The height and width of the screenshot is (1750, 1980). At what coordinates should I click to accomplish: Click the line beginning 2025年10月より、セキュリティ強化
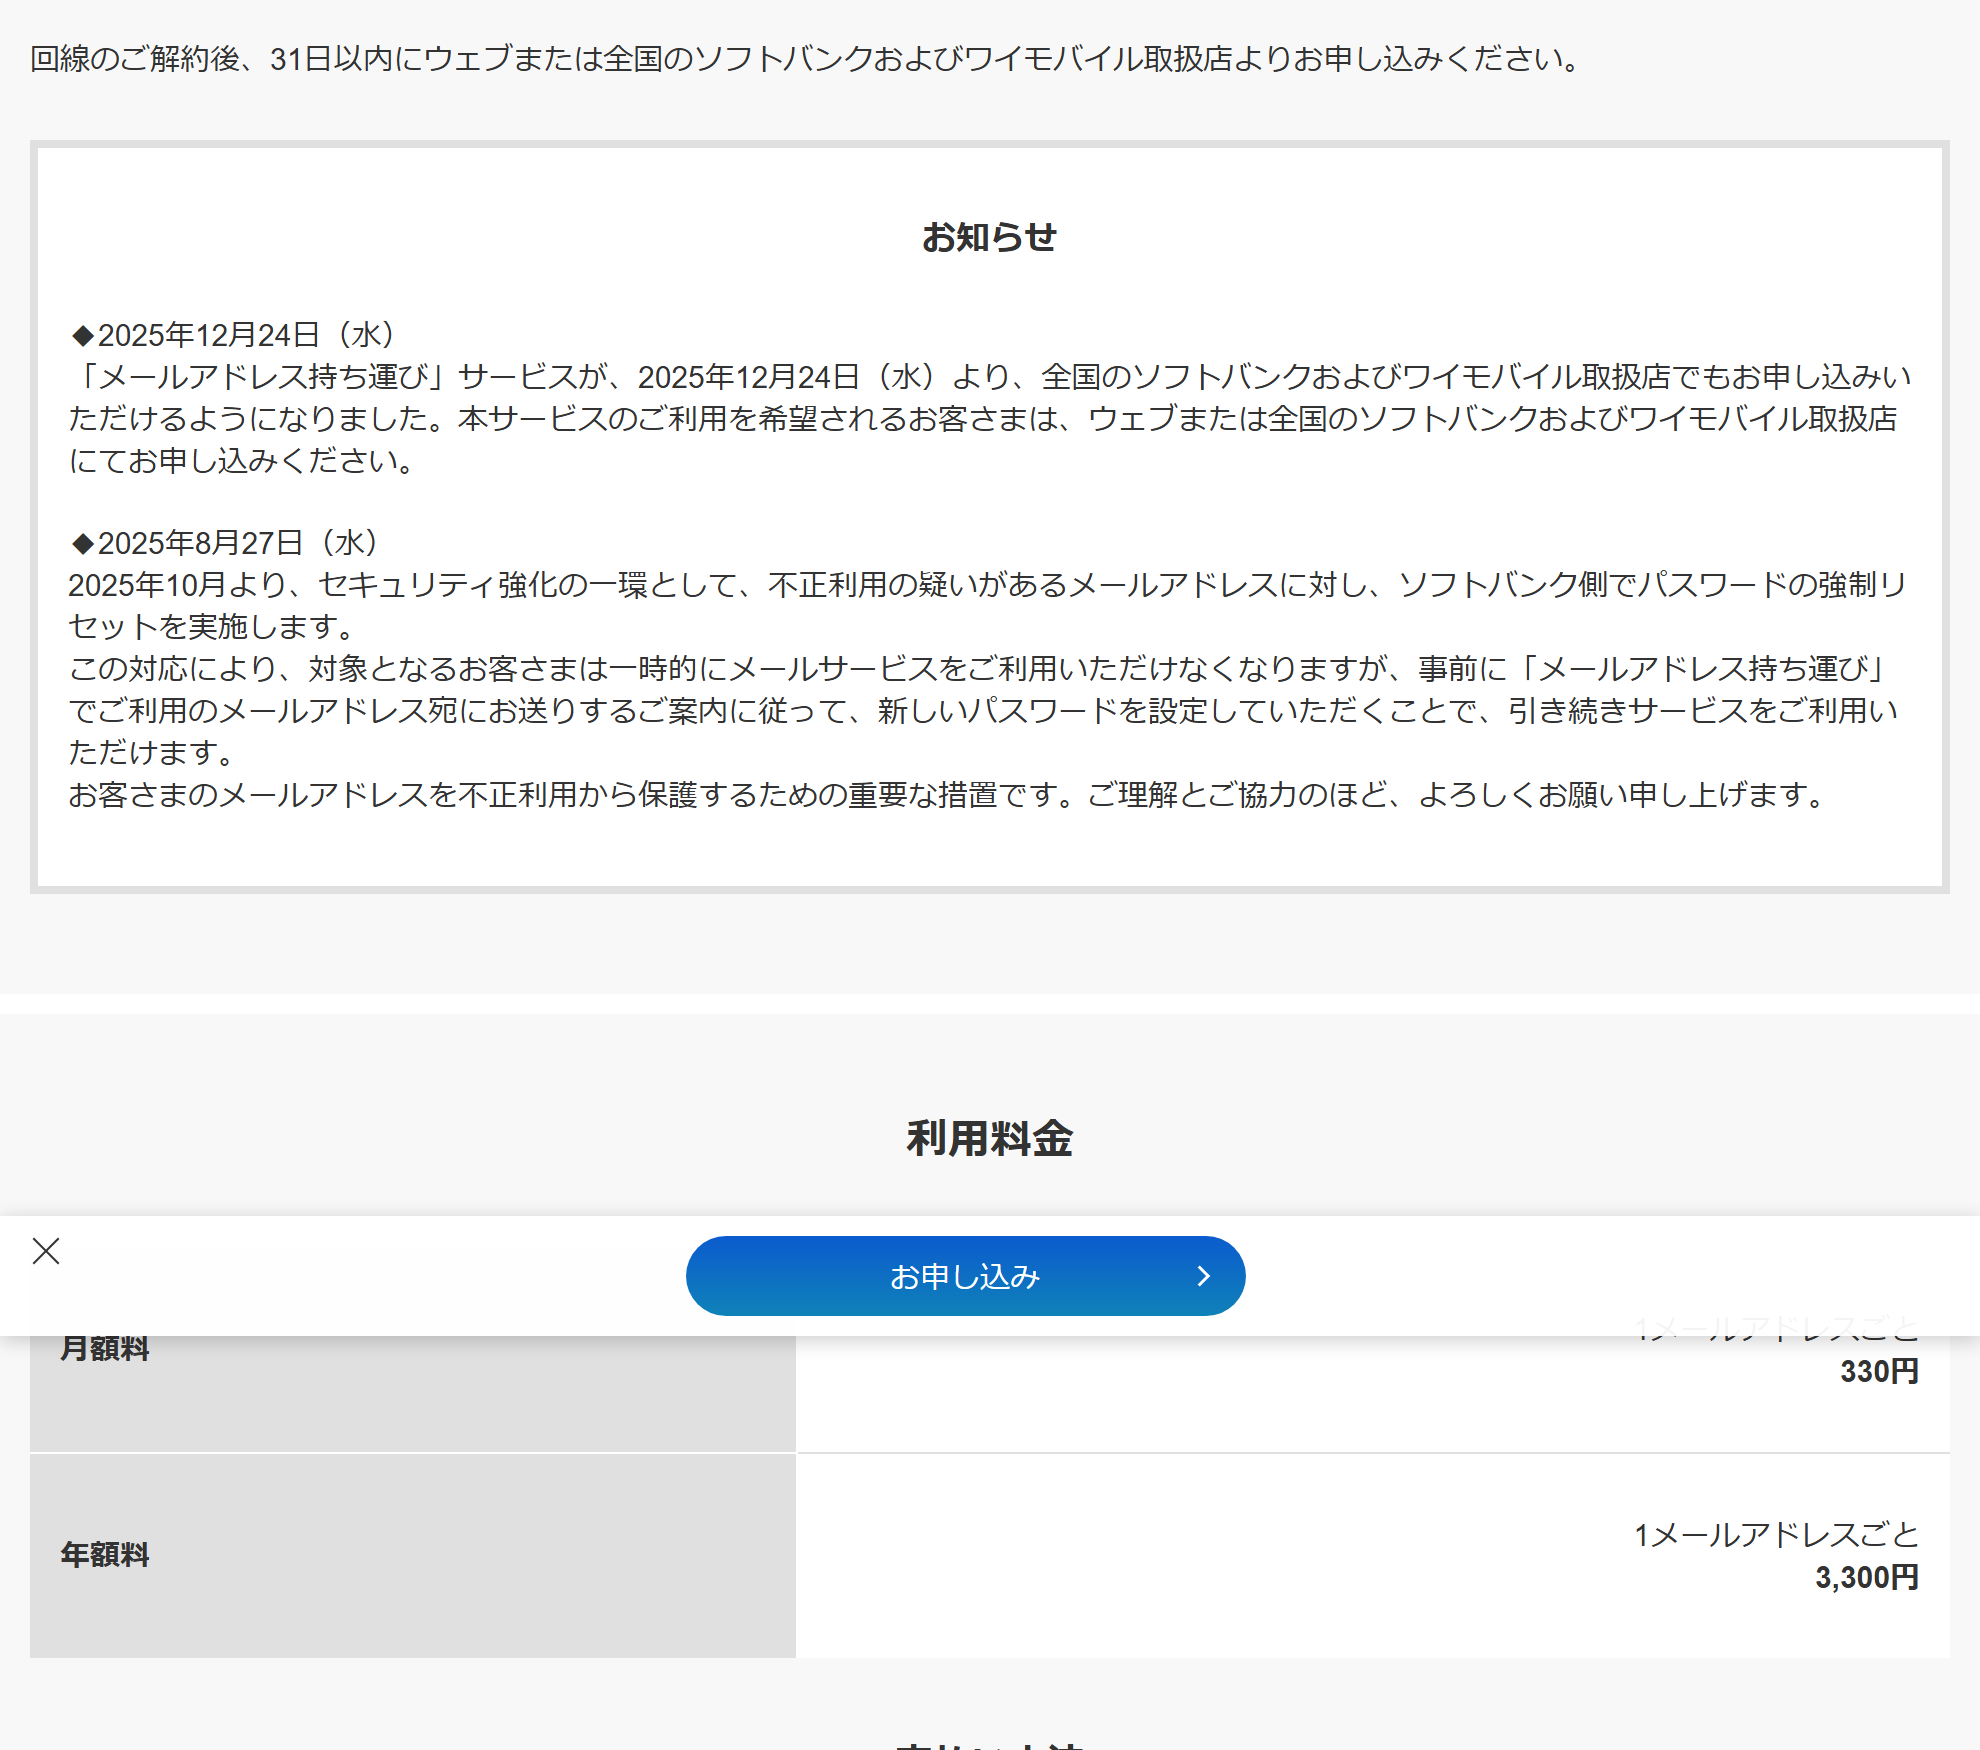988,584
